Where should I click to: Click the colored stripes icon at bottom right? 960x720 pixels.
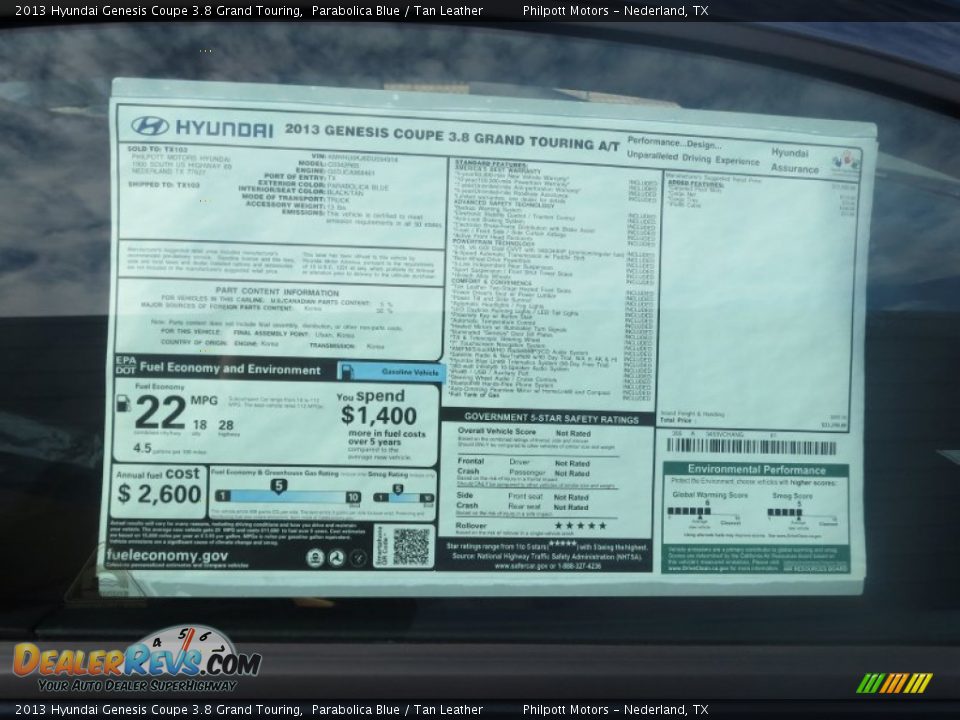[894, 683]
